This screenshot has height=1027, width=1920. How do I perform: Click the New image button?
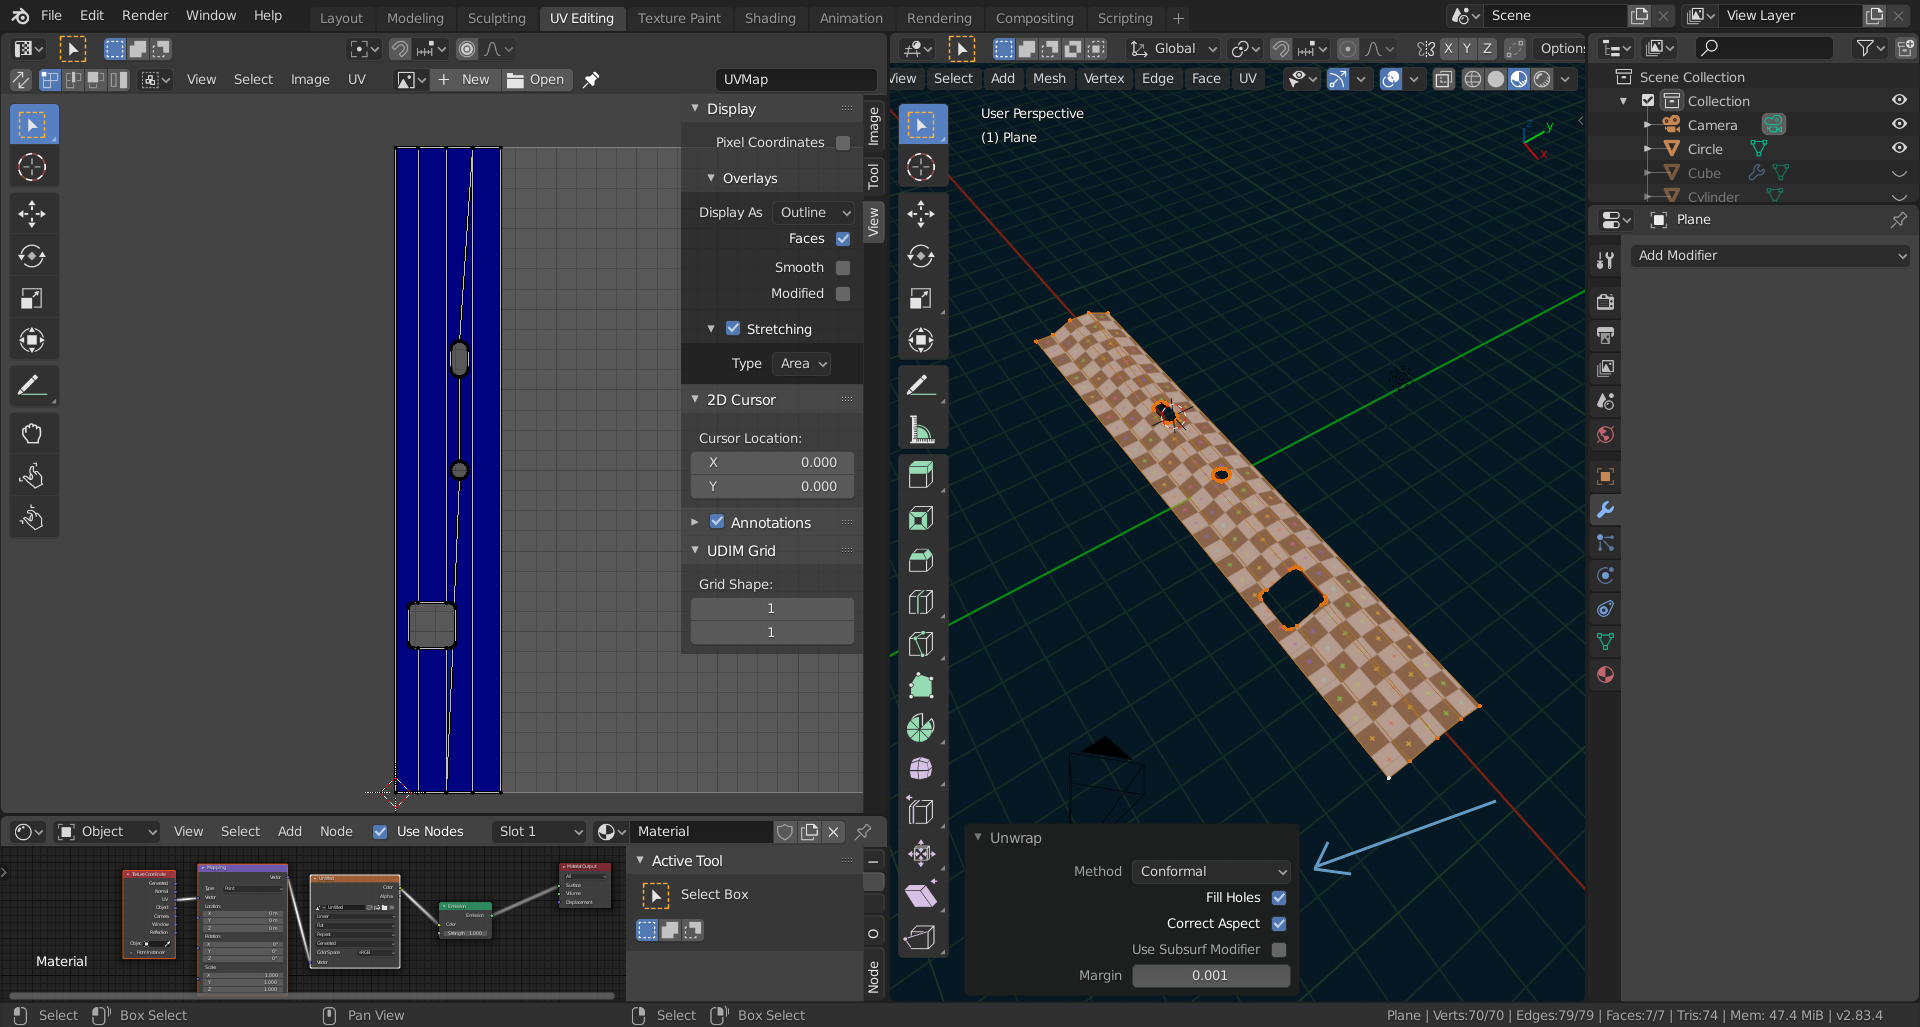(x=464, y=80)
